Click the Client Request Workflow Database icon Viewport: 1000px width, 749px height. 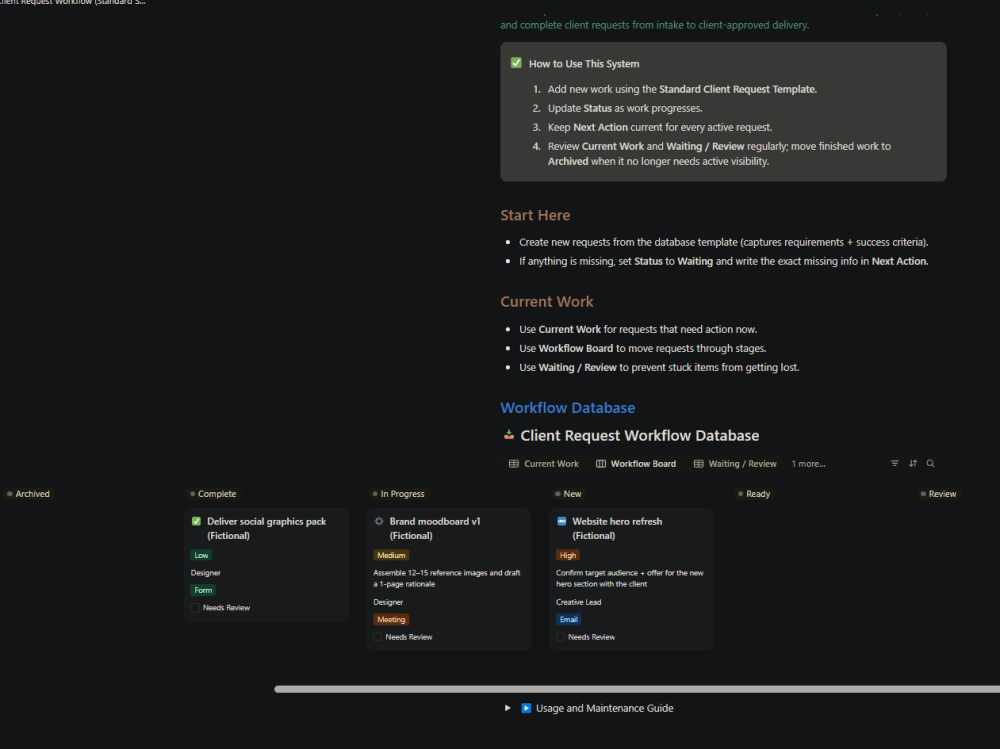[509, 435]
